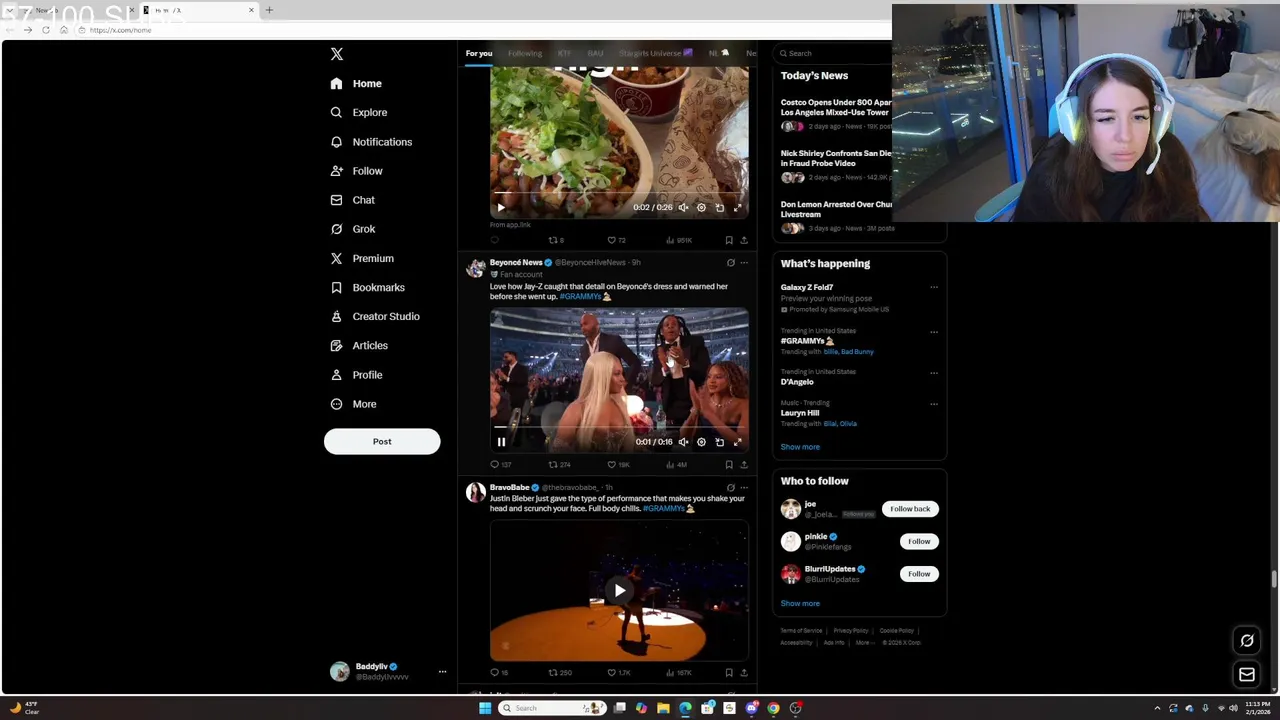Viewport: 1280px width, 720px height.
Task: Show more under Who to follow
Action: [x=800, y=604]
